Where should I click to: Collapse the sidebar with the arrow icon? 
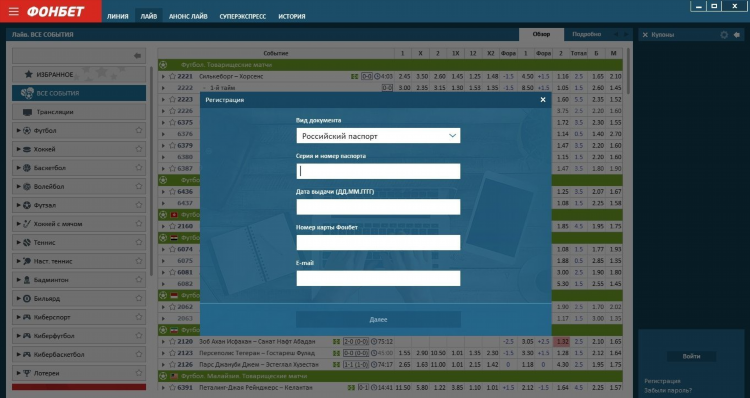point(138,55)
